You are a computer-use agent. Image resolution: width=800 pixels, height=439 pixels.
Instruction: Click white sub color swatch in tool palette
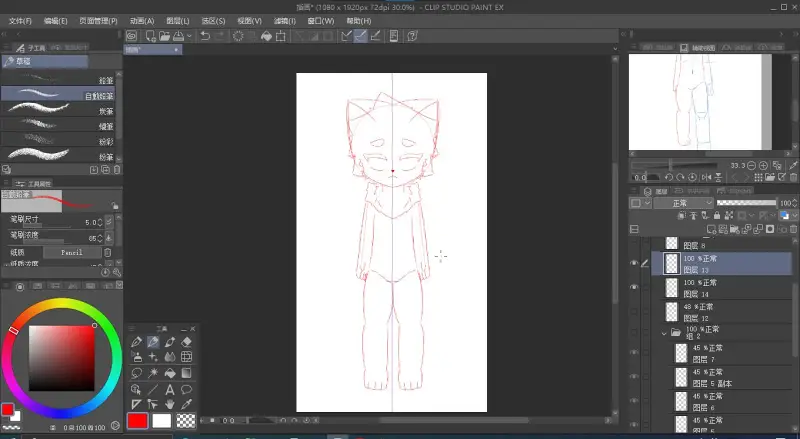click(162, 421)
